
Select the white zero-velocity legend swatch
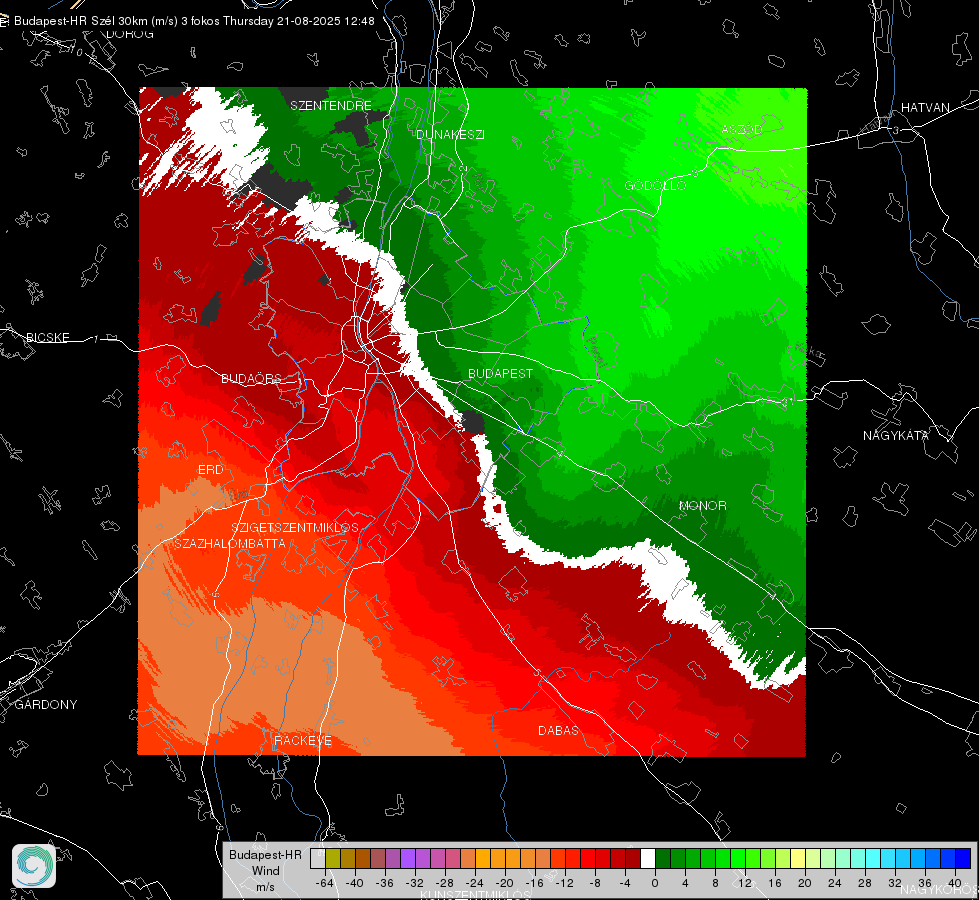click(648, 858)
